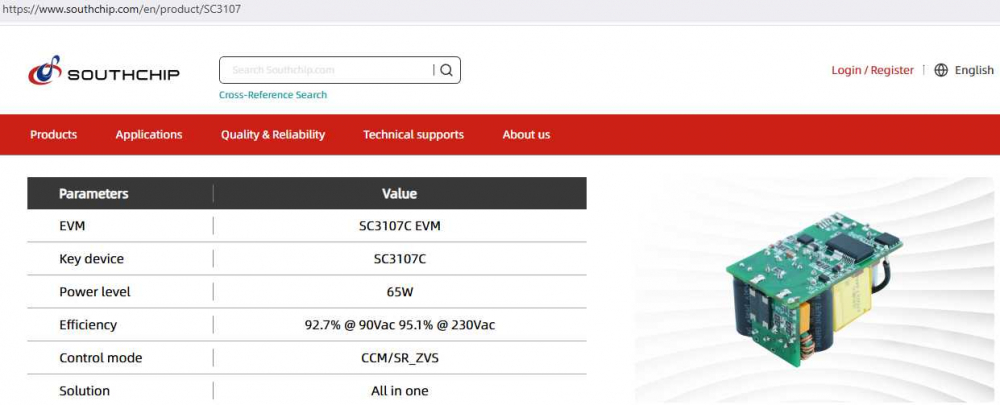The height and width of the screenshot is (405, 1000).
Task: Click the SC3107C EVM value cell
Action: (x=399, y=226)
